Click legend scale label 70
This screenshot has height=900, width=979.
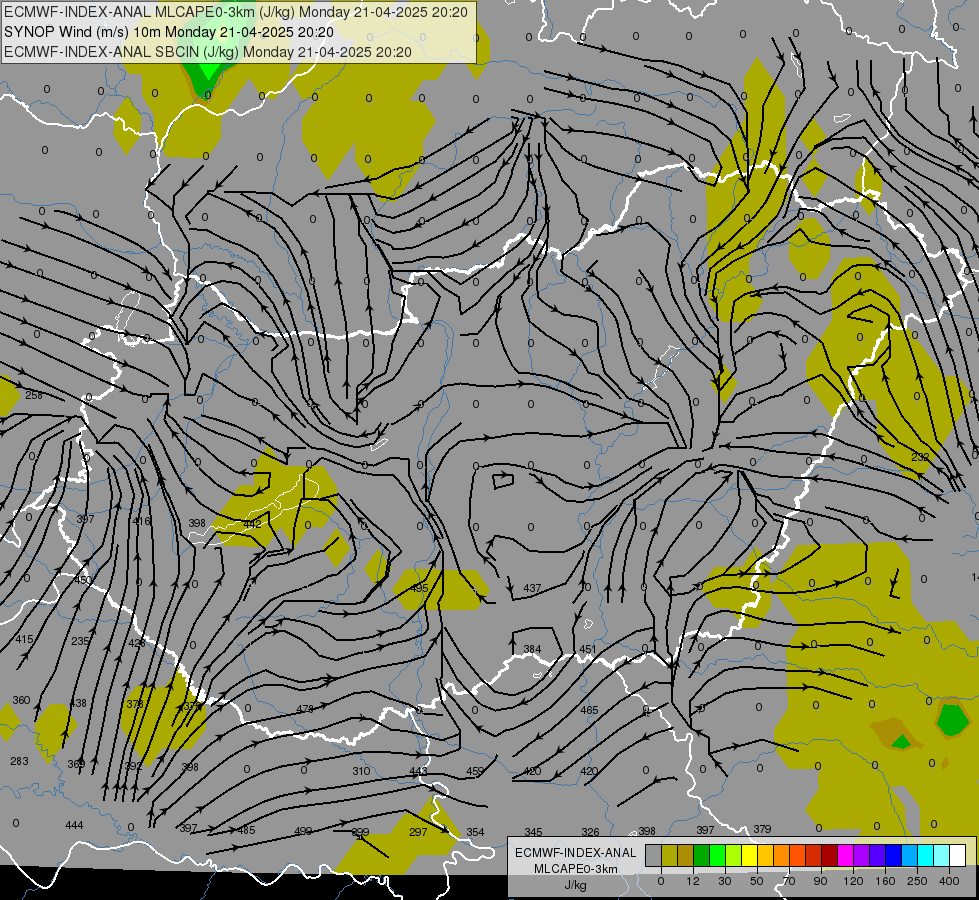789,881
